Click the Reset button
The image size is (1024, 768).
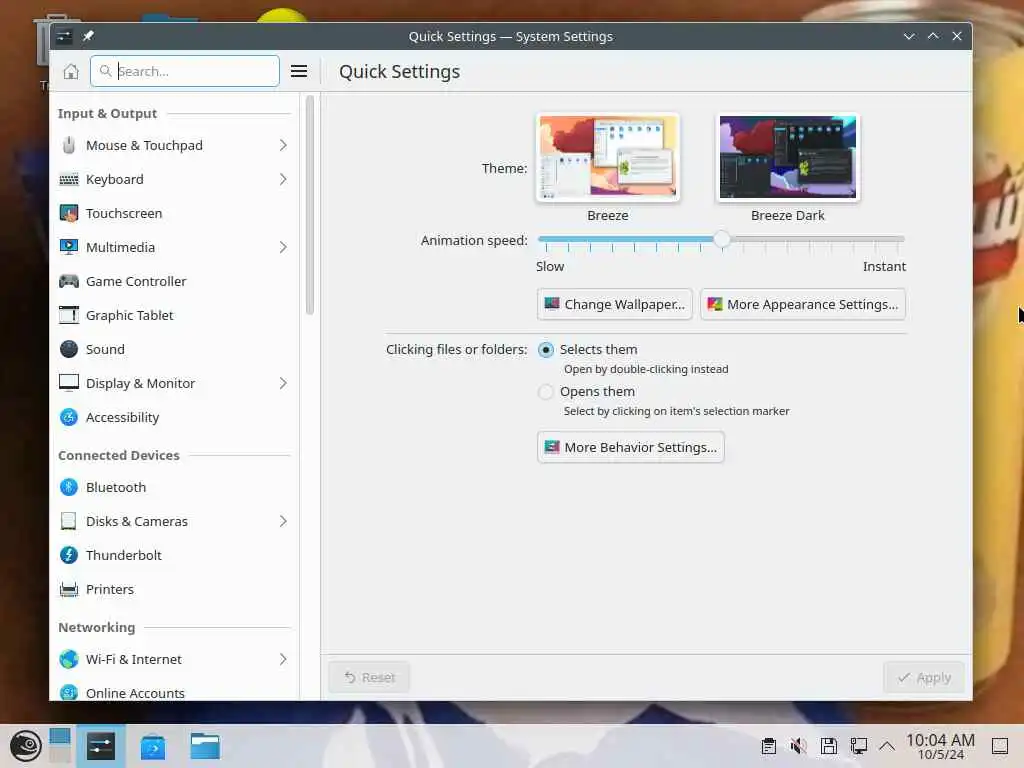click(369, 677)
